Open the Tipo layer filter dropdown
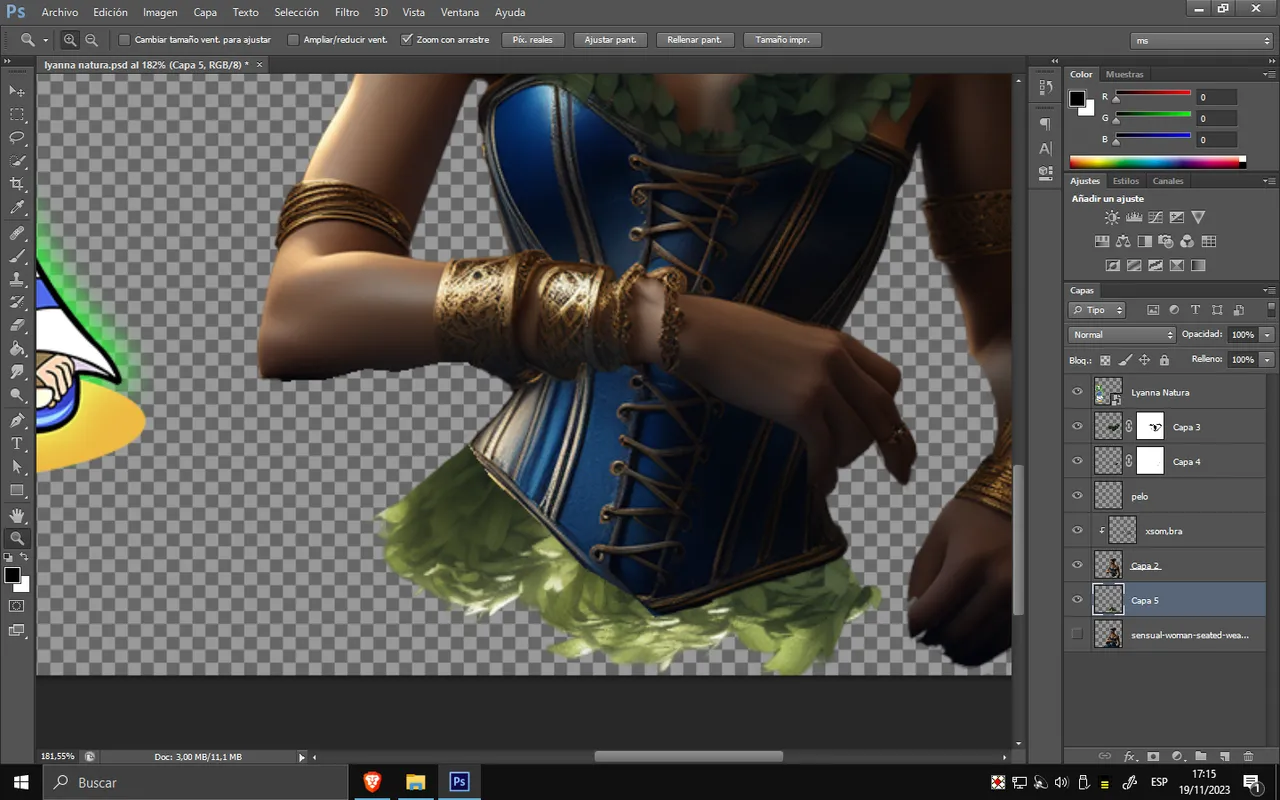This screenshot has height=800, width=1280. click(x=1097, y=310)
